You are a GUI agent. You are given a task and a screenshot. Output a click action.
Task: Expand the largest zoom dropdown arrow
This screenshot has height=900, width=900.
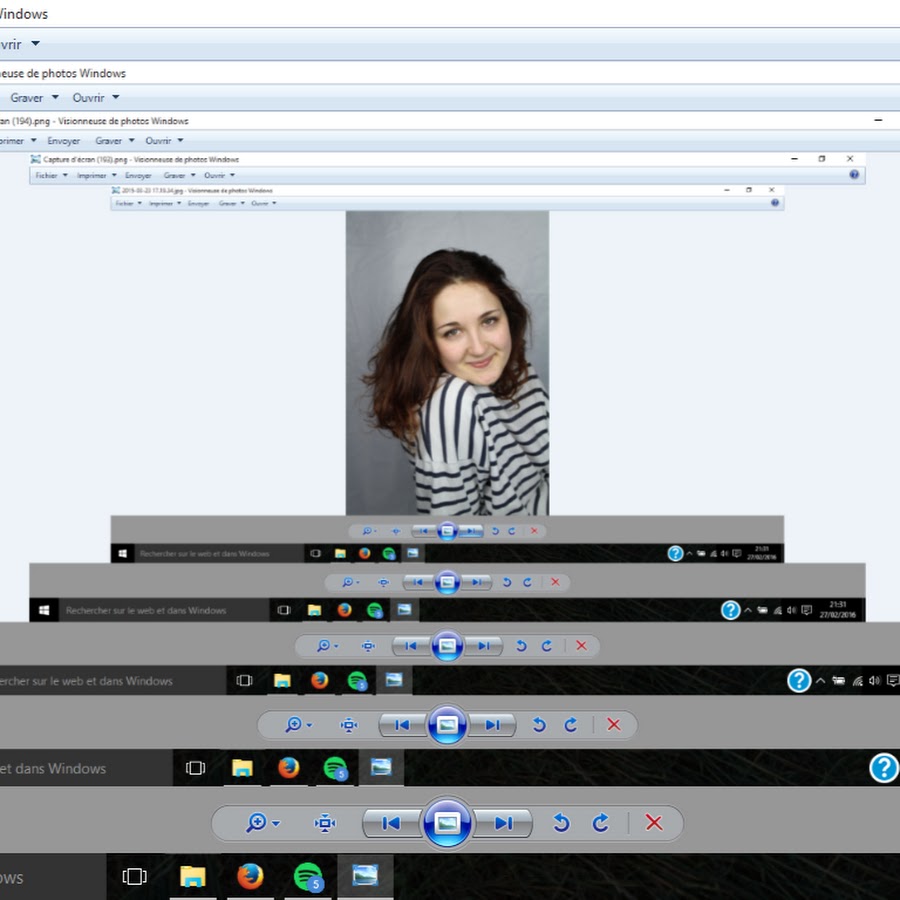click(x=276, y=823)
